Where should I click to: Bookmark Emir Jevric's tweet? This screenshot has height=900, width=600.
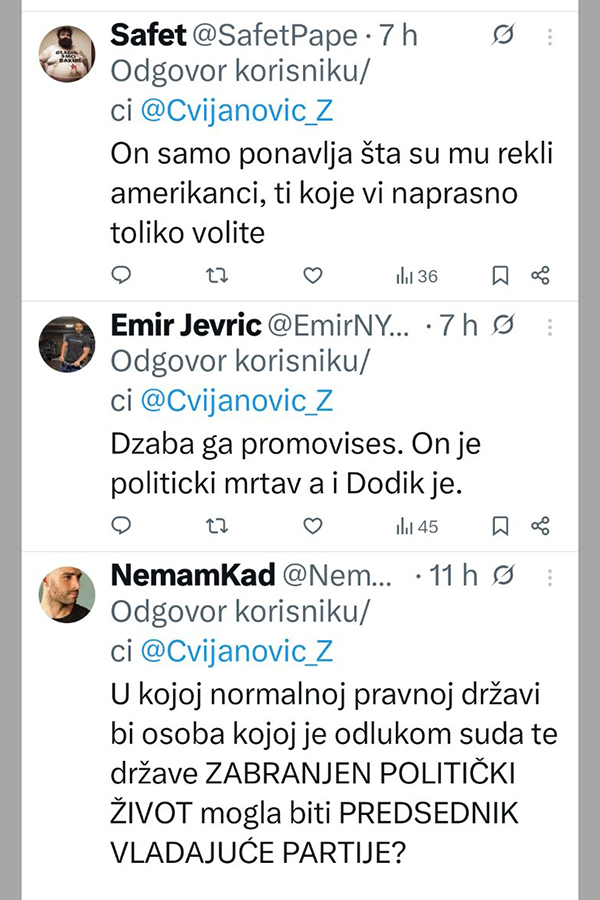[502, 525]
